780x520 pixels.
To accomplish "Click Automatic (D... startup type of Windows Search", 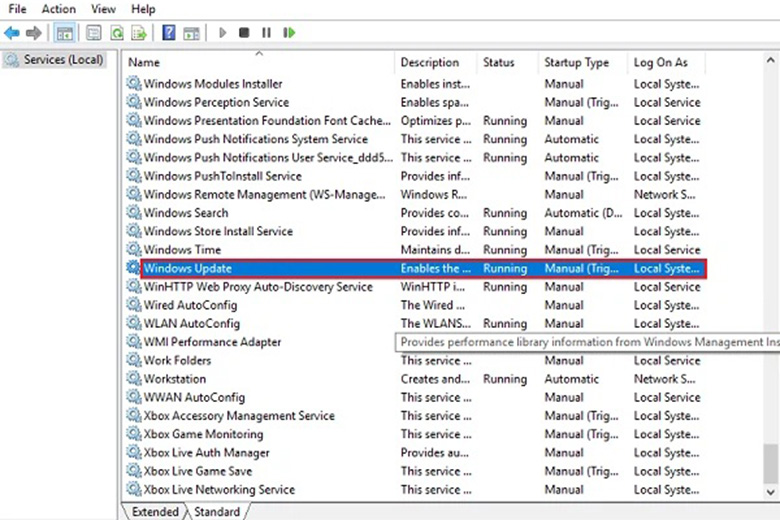I will 583,213.
